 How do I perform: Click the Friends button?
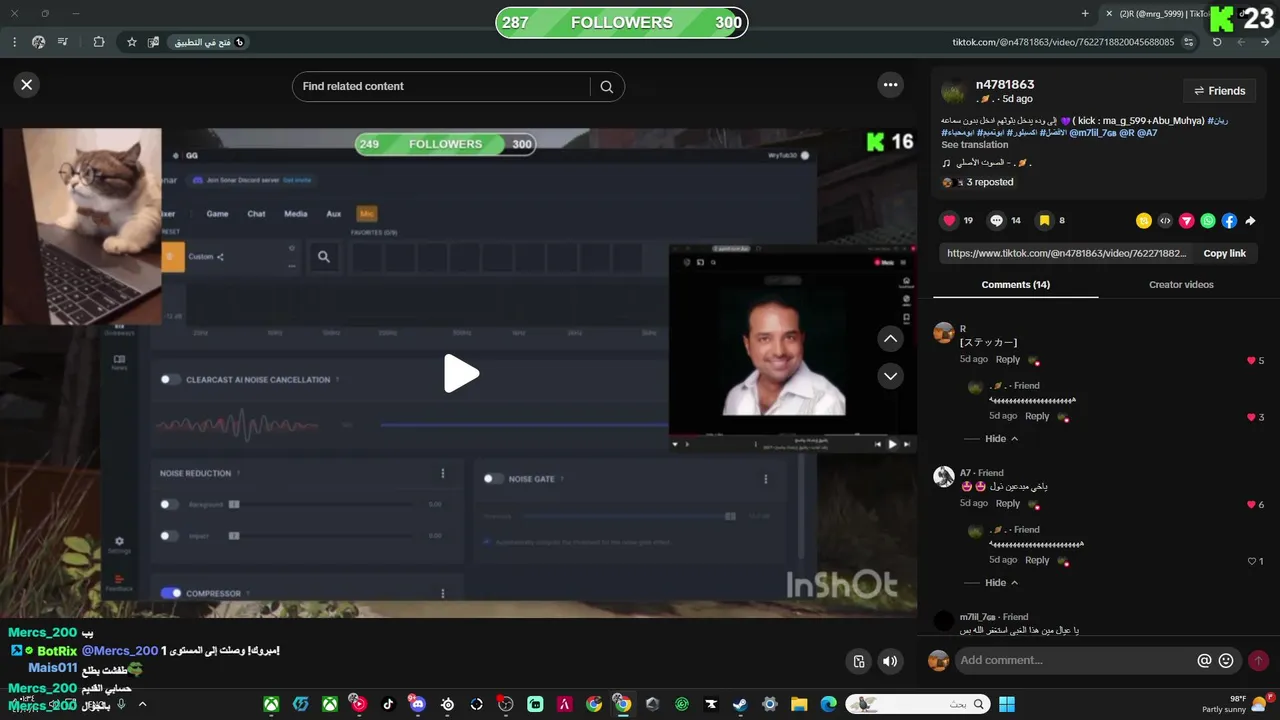[x=1219, y=91]
